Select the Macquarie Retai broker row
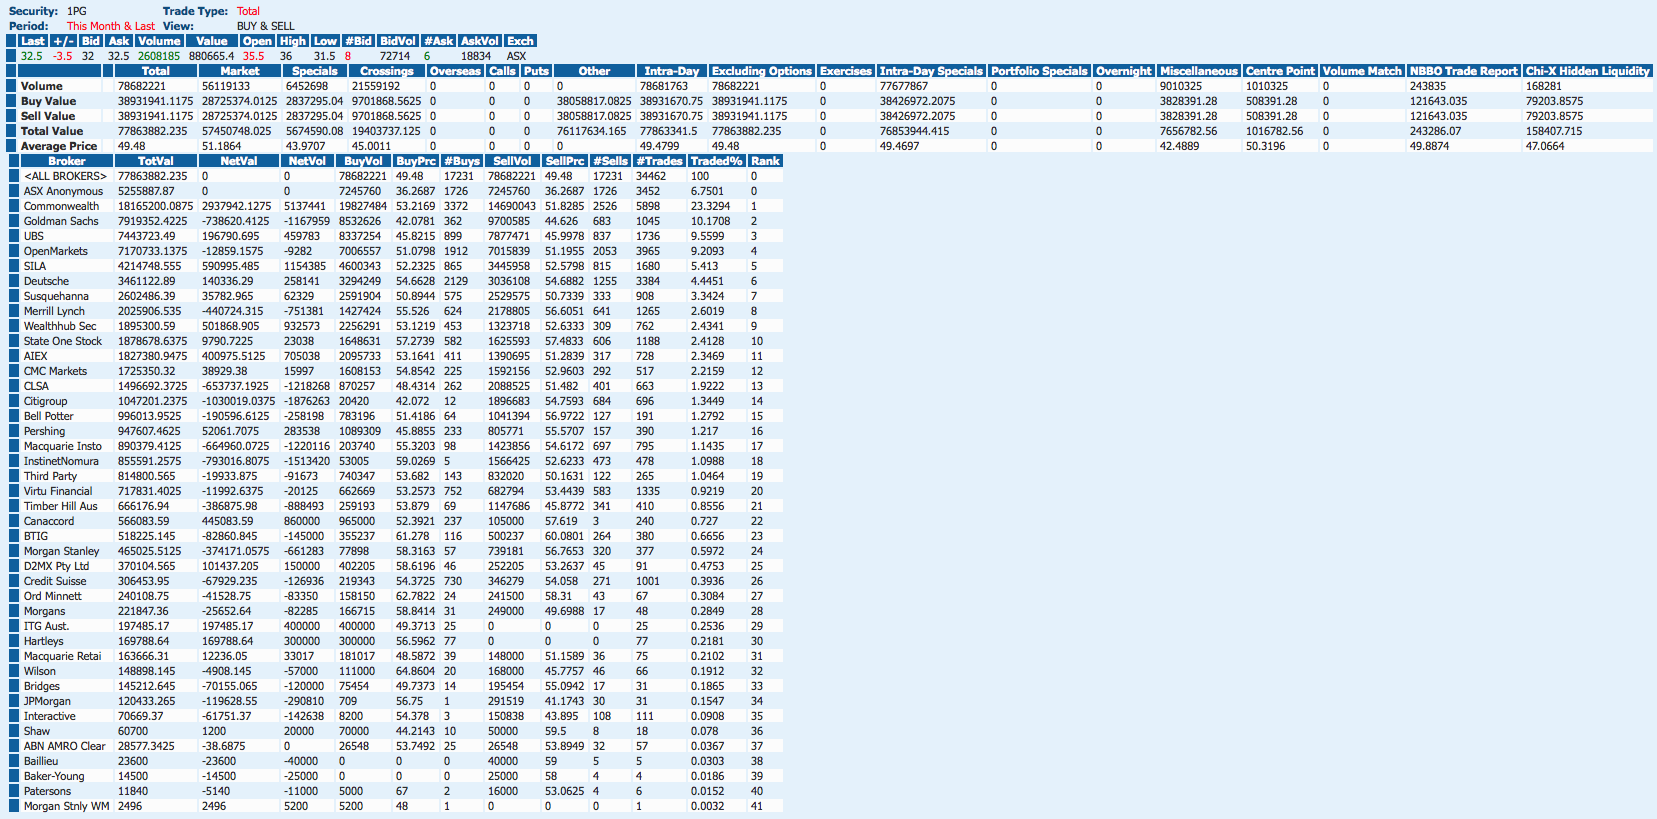The height and width of the screenshot is (819, 1657). (395, 656)
